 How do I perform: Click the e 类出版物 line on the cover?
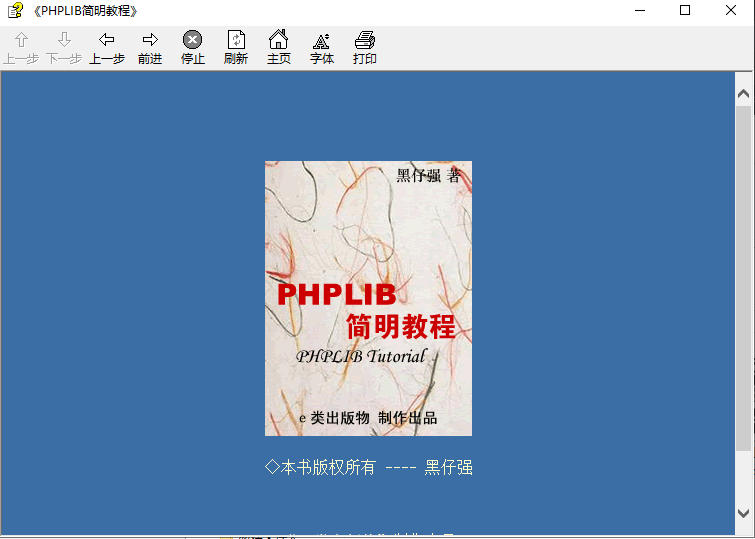368,418
